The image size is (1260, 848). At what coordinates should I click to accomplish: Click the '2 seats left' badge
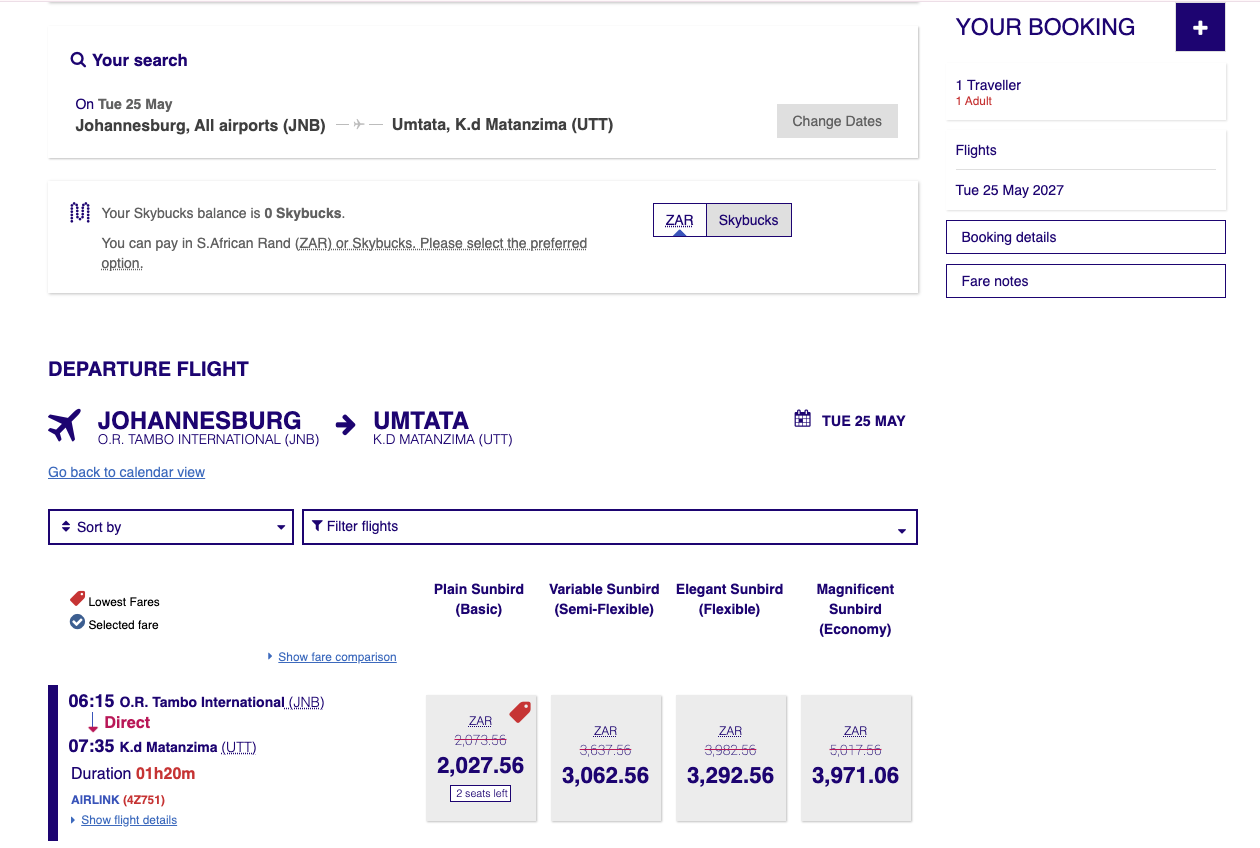pyautogui.click(x=481, y=793)
